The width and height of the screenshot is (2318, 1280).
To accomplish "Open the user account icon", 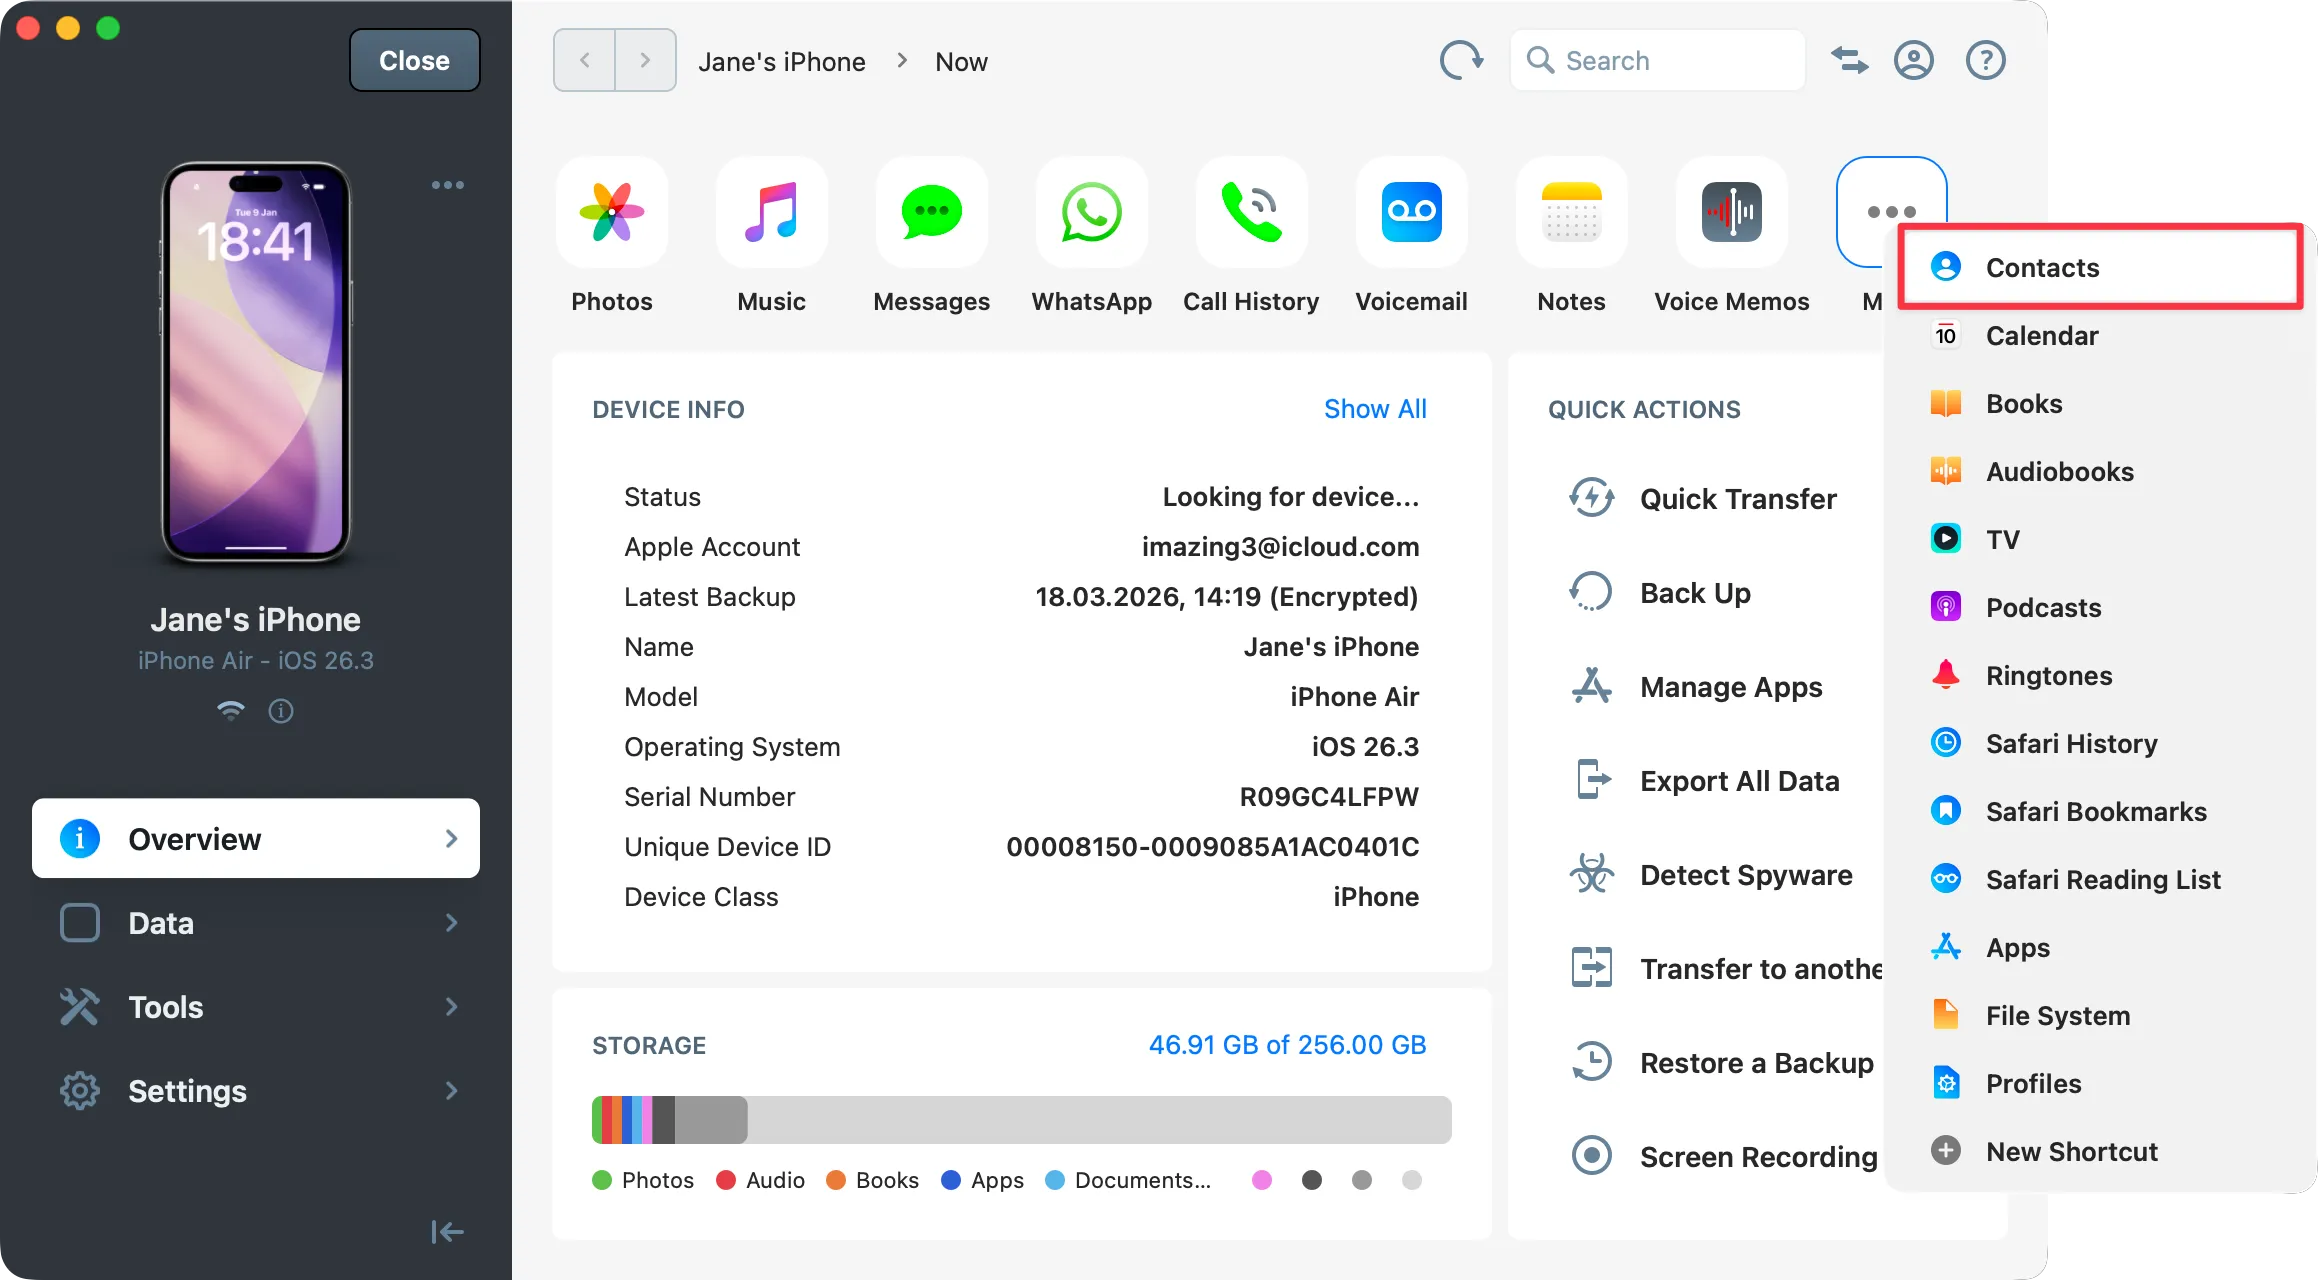I will (1913, 60).
